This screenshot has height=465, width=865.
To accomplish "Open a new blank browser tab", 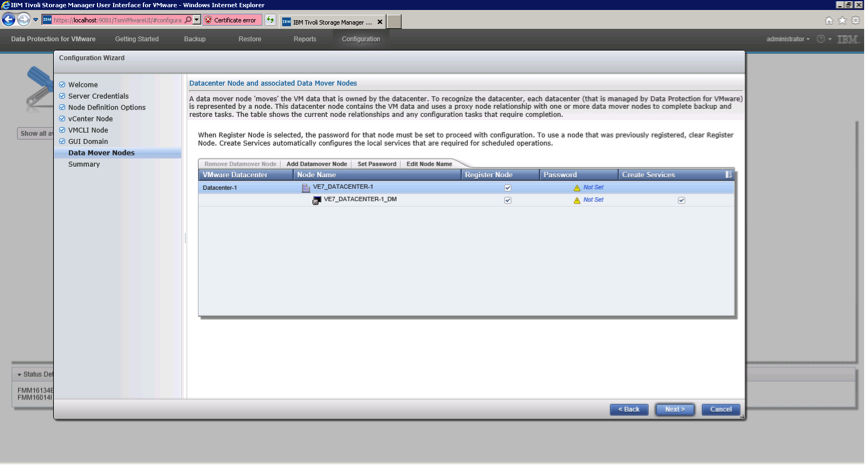I will click(x=394, y=22).
